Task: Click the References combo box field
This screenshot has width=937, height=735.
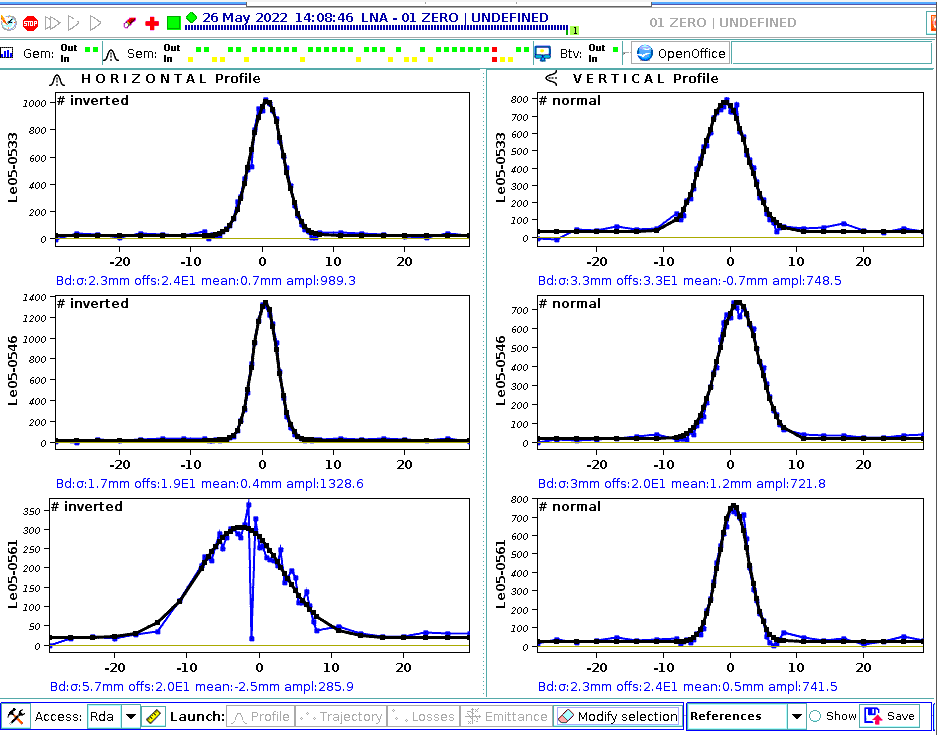Action: (x=738, y=716)
